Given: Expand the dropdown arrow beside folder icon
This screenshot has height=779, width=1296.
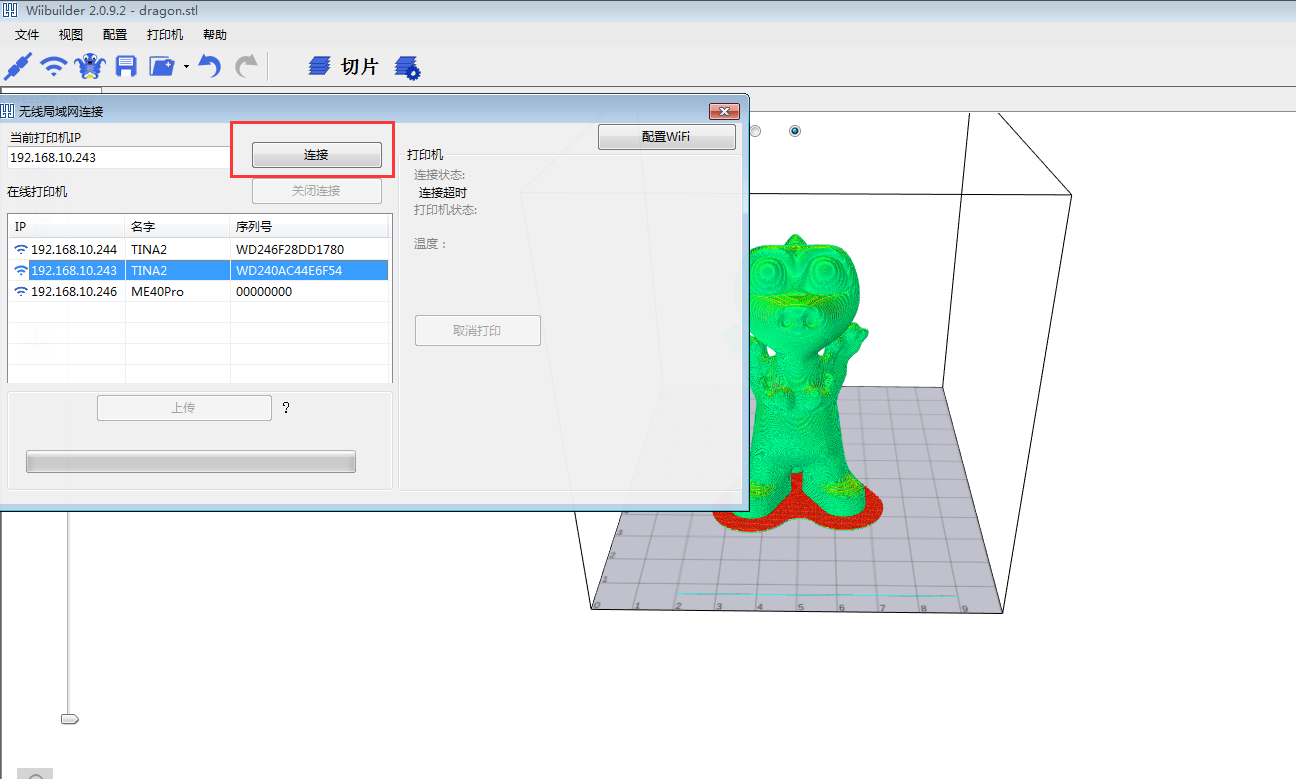Looking at the screenshot, I should click(186, 67).
